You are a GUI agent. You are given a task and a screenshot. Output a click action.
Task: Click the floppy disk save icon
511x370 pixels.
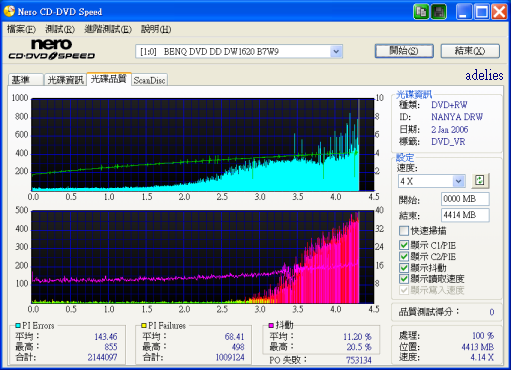tap(439, 12)
